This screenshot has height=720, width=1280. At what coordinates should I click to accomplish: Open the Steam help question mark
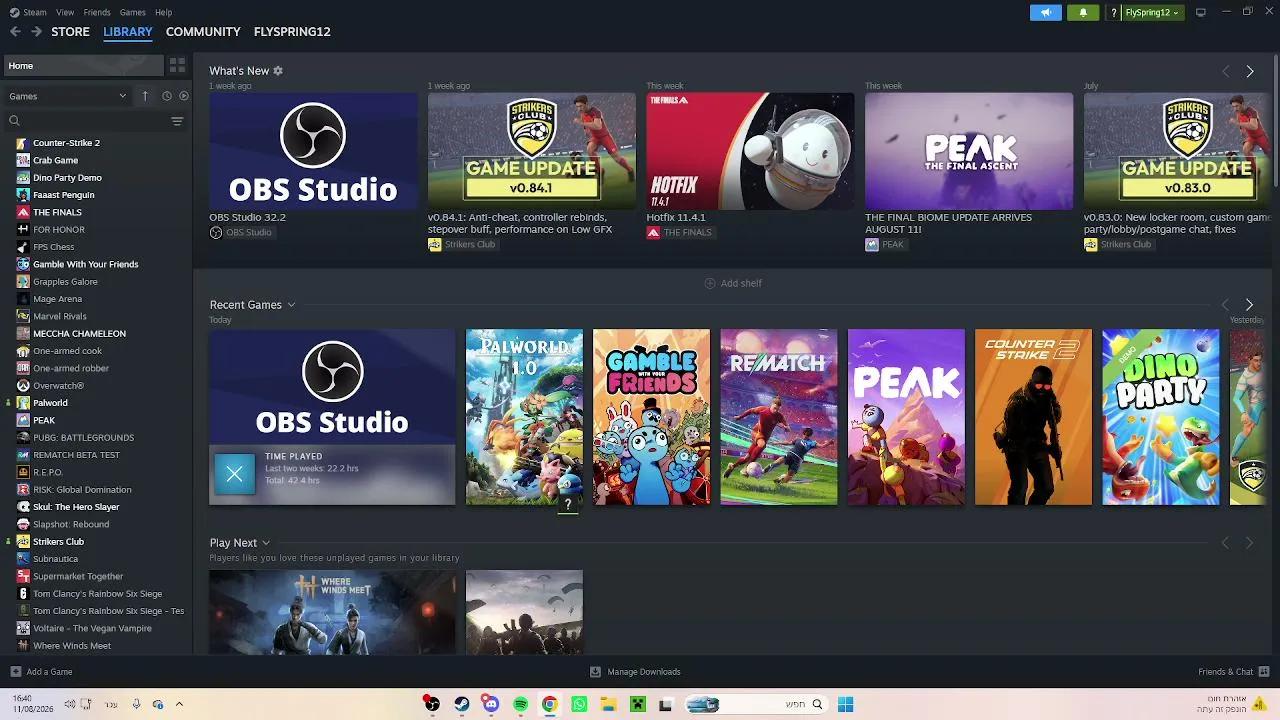(1113, 13)
